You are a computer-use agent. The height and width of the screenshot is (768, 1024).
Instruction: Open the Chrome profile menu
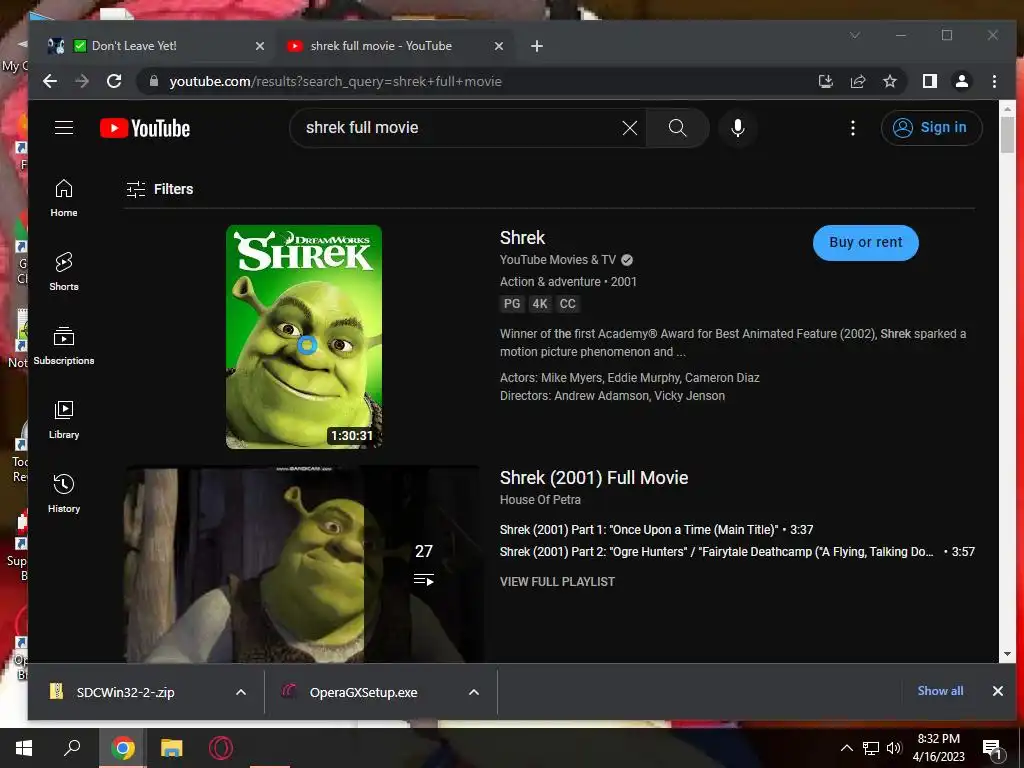962,82
